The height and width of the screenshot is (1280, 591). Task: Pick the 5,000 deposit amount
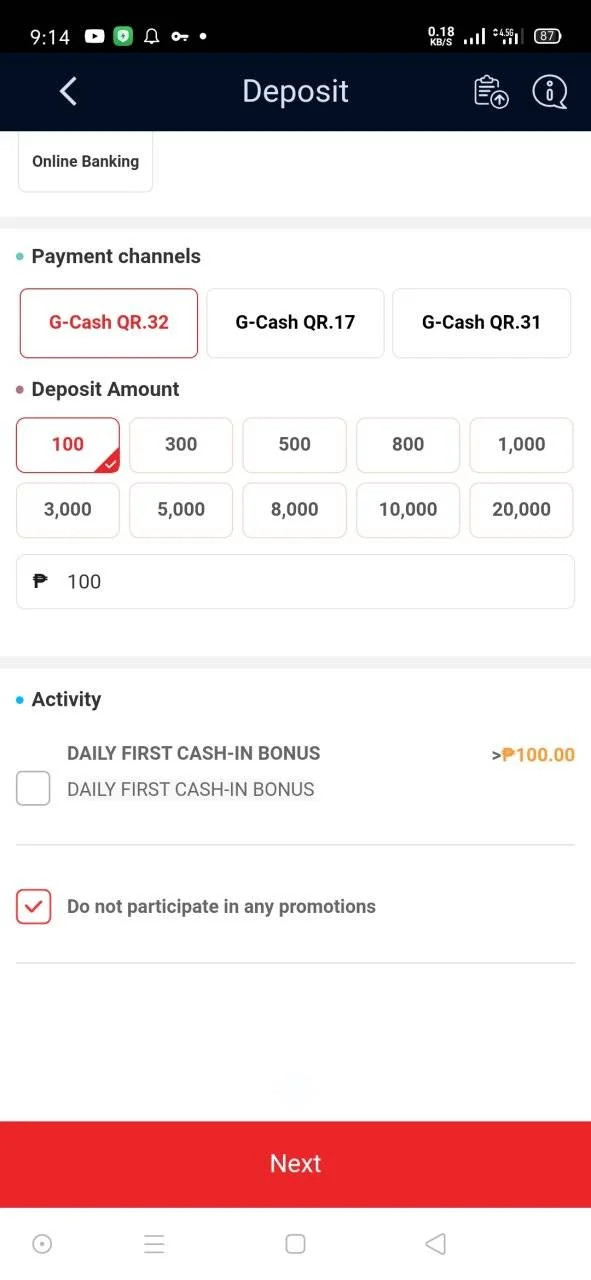tap(181, 510)
